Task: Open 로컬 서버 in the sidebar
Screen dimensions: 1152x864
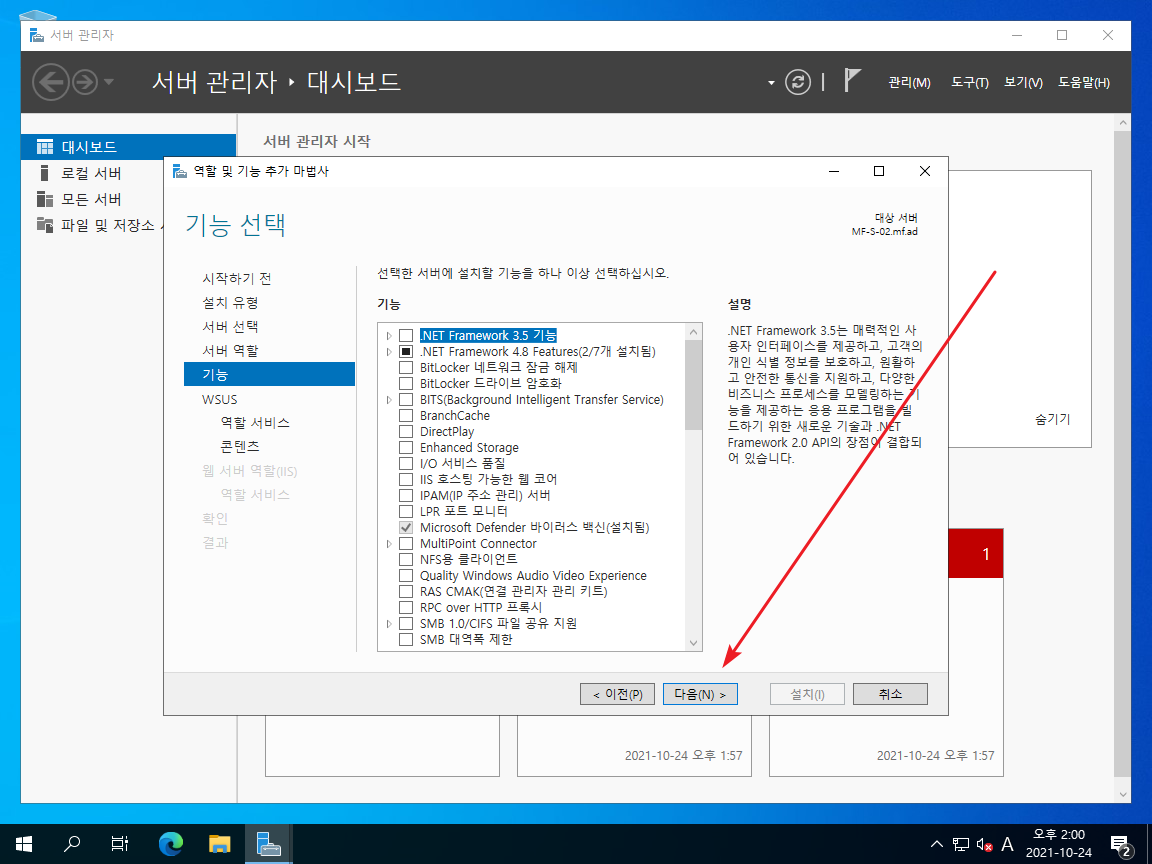Action: click(92, 173)
